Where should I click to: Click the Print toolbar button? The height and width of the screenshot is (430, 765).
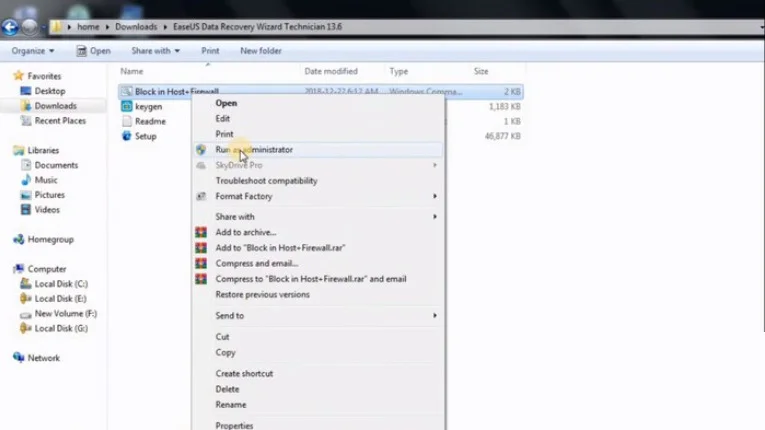click(x=210, y=51)
